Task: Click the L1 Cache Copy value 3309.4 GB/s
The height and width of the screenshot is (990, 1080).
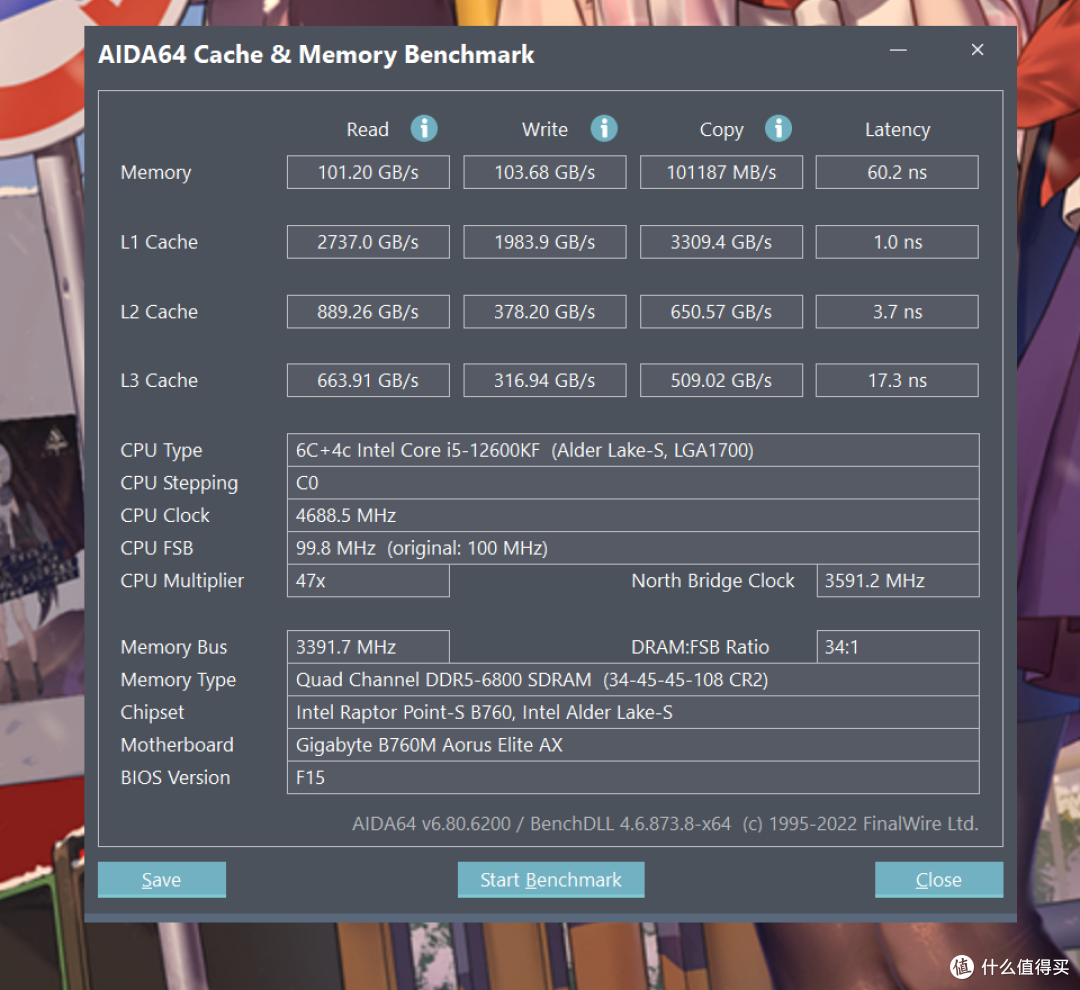Action: click(721, 242)
